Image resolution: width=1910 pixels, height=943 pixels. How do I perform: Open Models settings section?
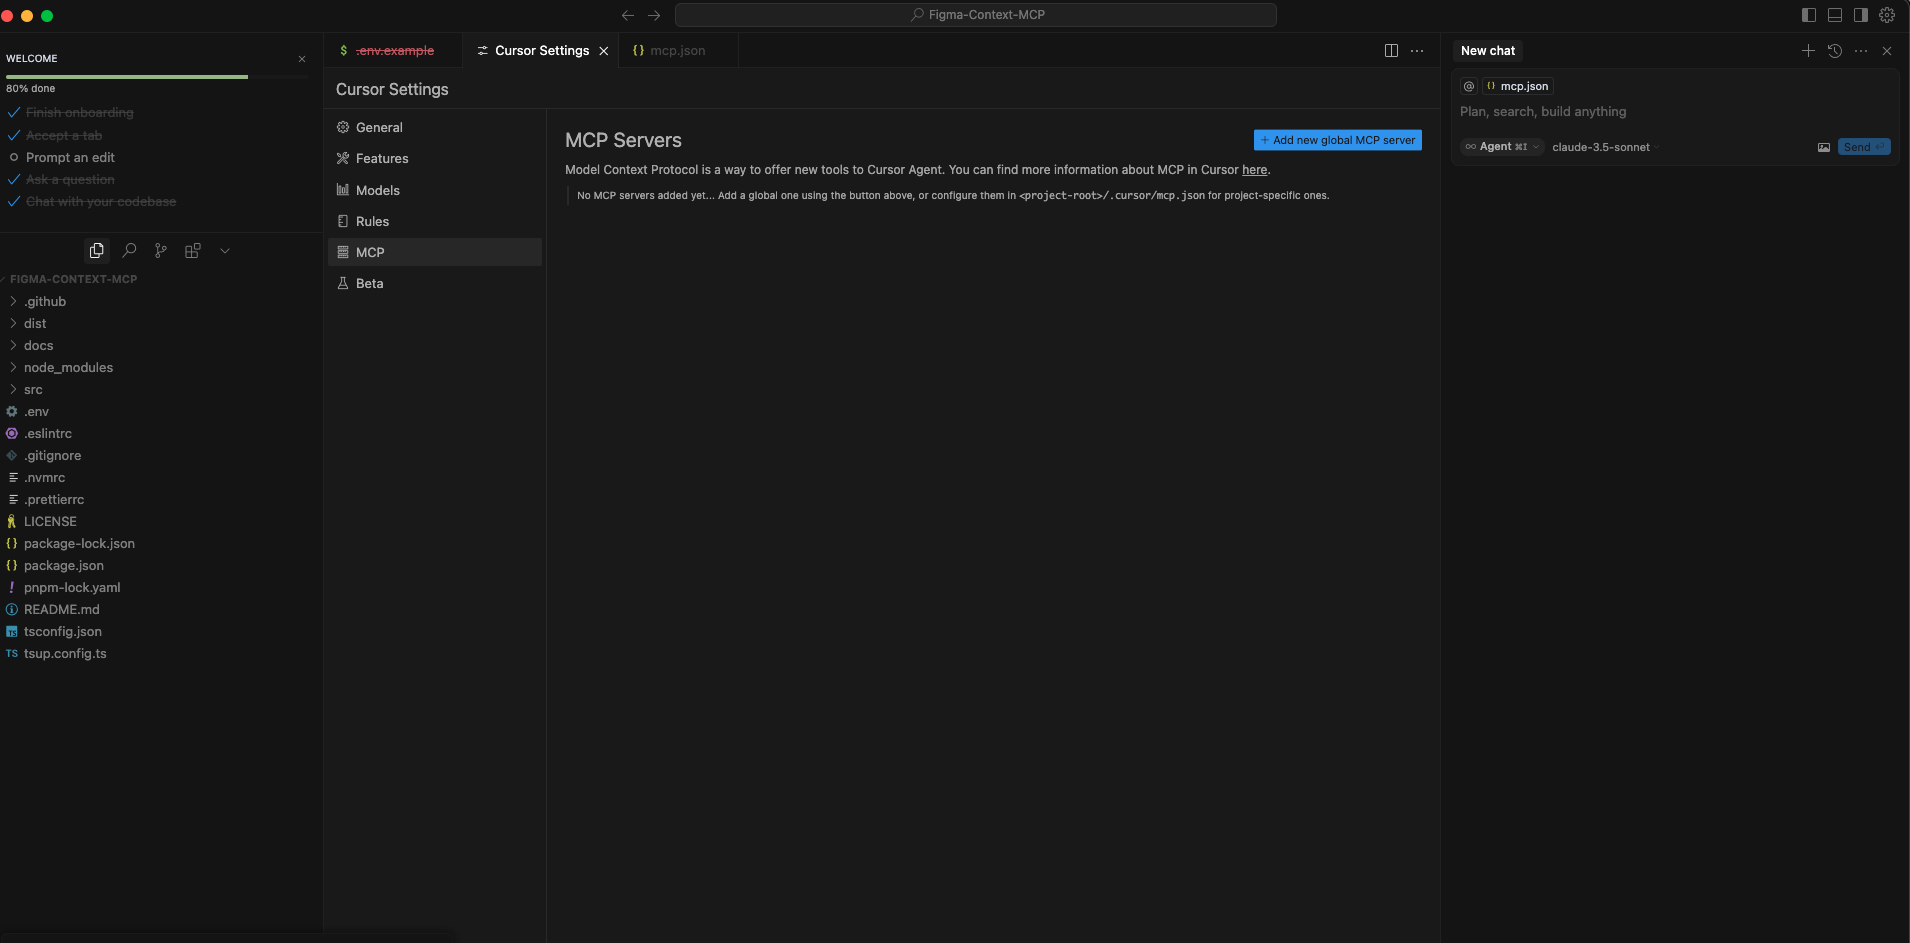(x=435, y=191)
